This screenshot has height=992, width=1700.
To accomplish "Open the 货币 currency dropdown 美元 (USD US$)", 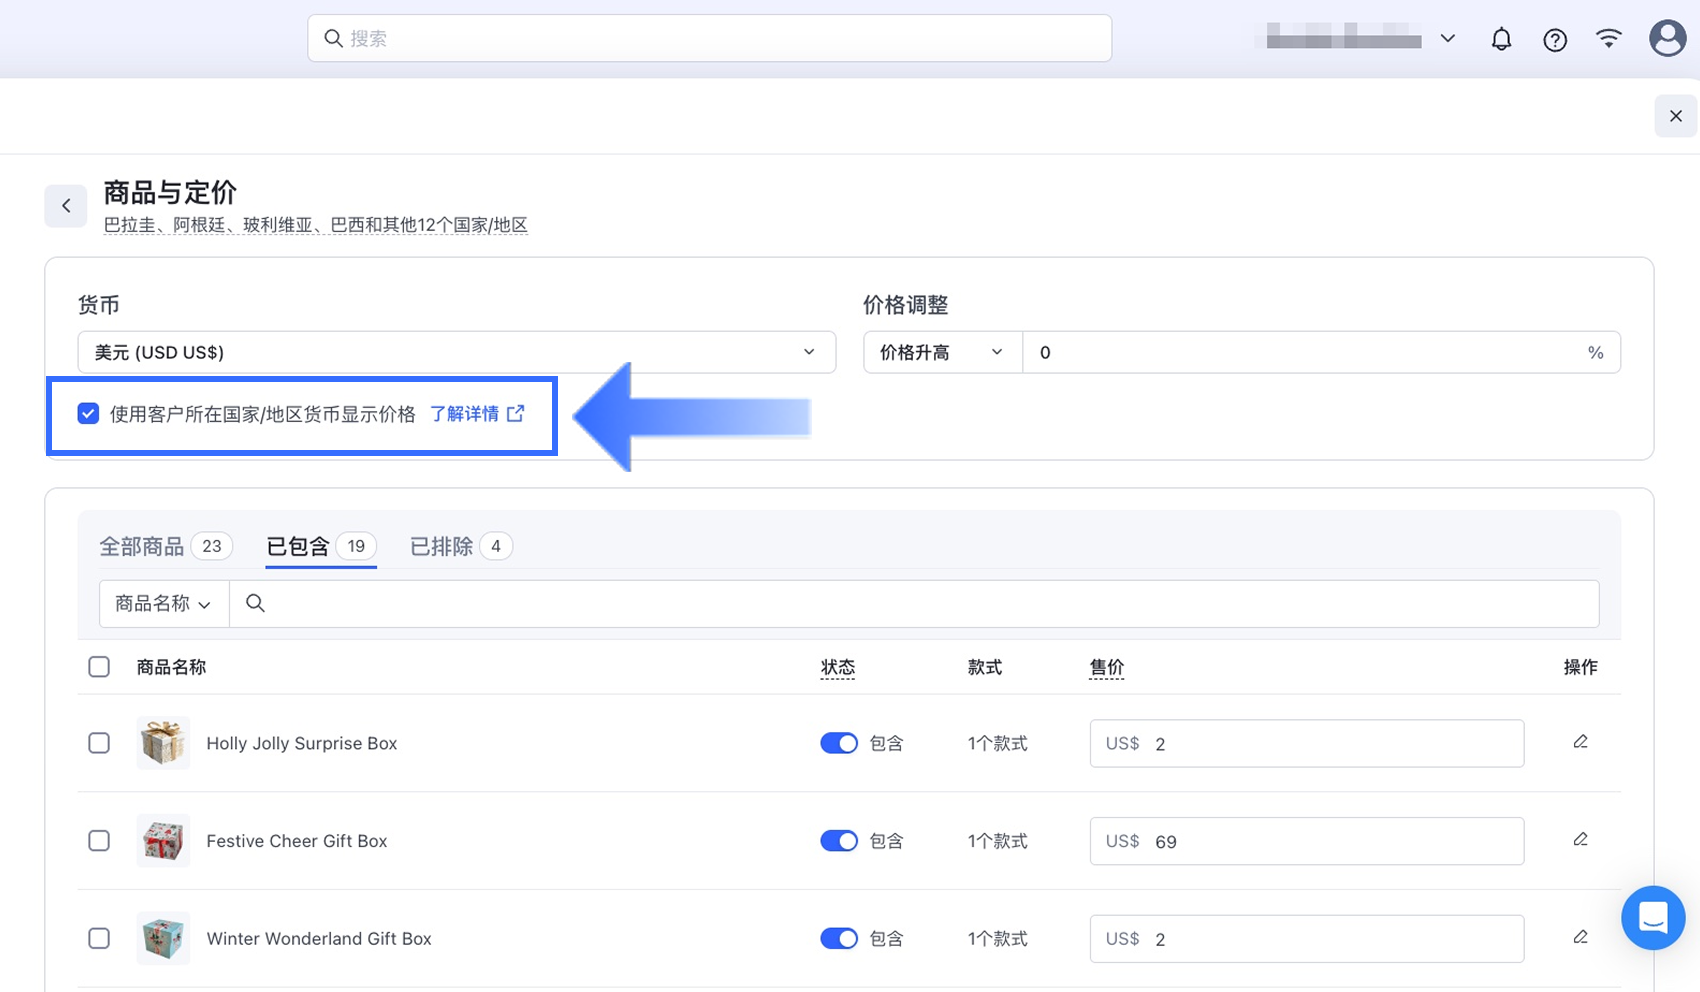I will tap(456, 352).
